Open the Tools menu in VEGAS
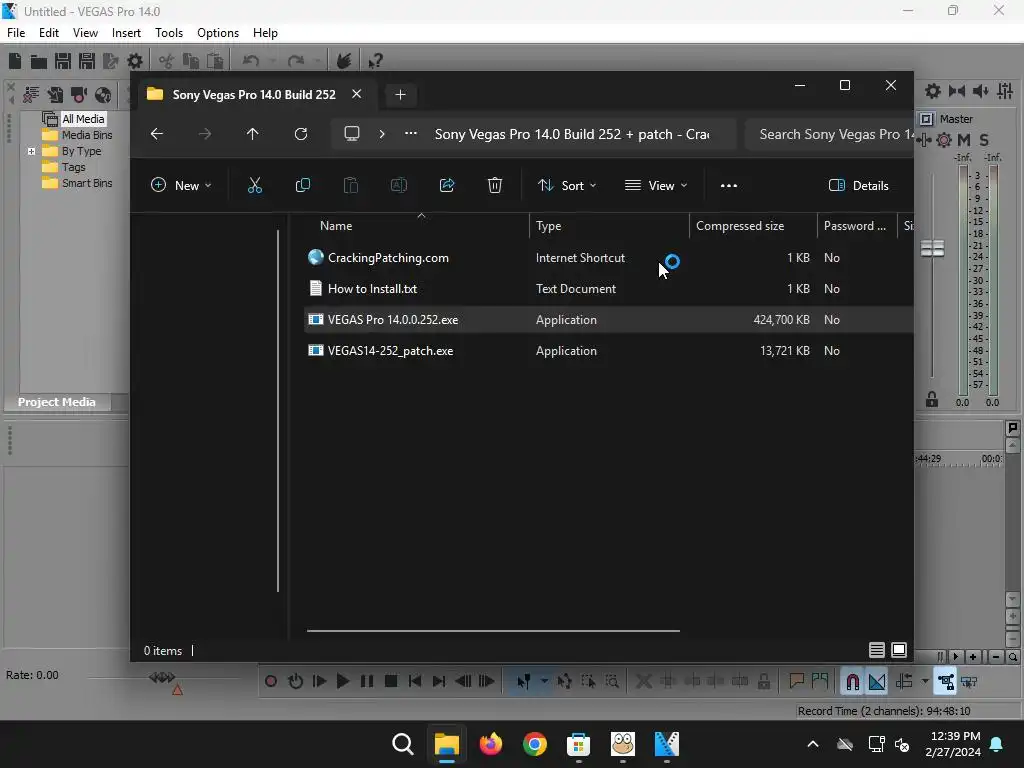This screenshot has height=768, width=1024. (x=168, y=33)
